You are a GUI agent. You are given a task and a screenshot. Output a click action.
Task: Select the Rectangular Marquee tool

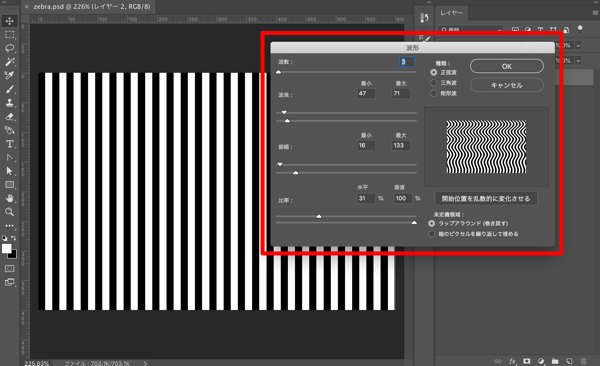10,34
